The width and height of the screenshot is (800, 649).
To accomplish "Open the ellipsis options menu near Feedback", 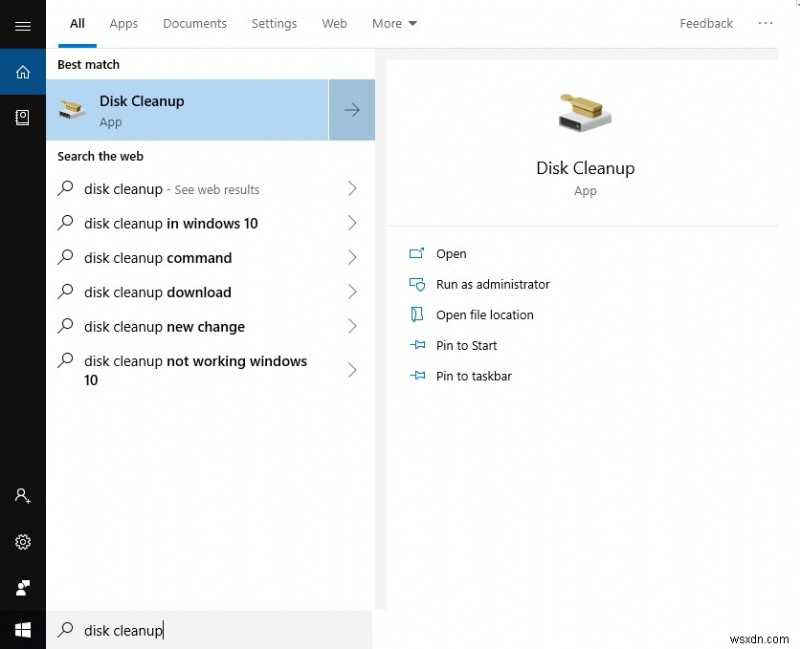I will 765,23.
